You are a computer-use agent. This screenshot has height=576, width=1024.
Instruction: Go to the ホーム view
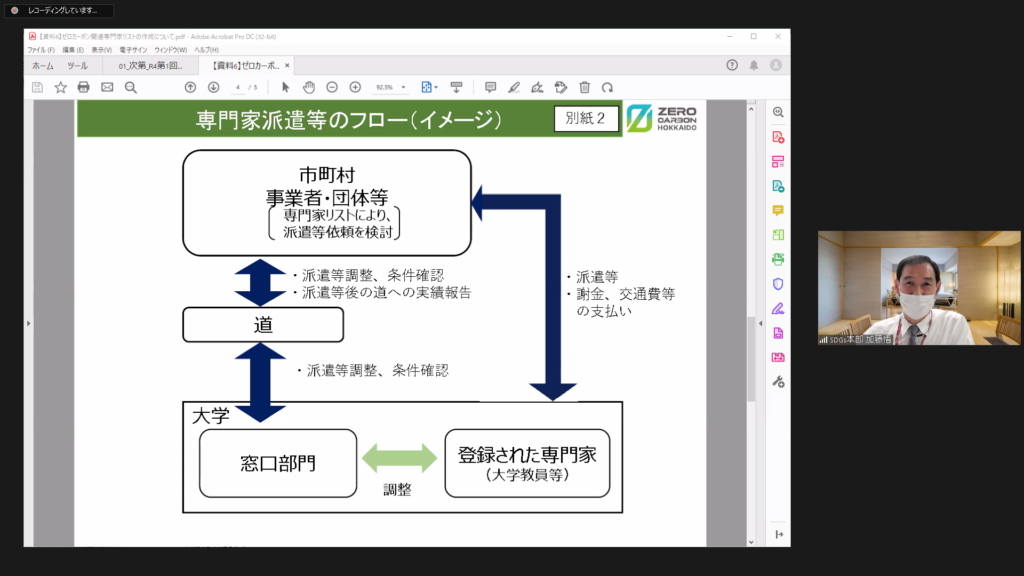pyautogui.click(x=43, y=65)
